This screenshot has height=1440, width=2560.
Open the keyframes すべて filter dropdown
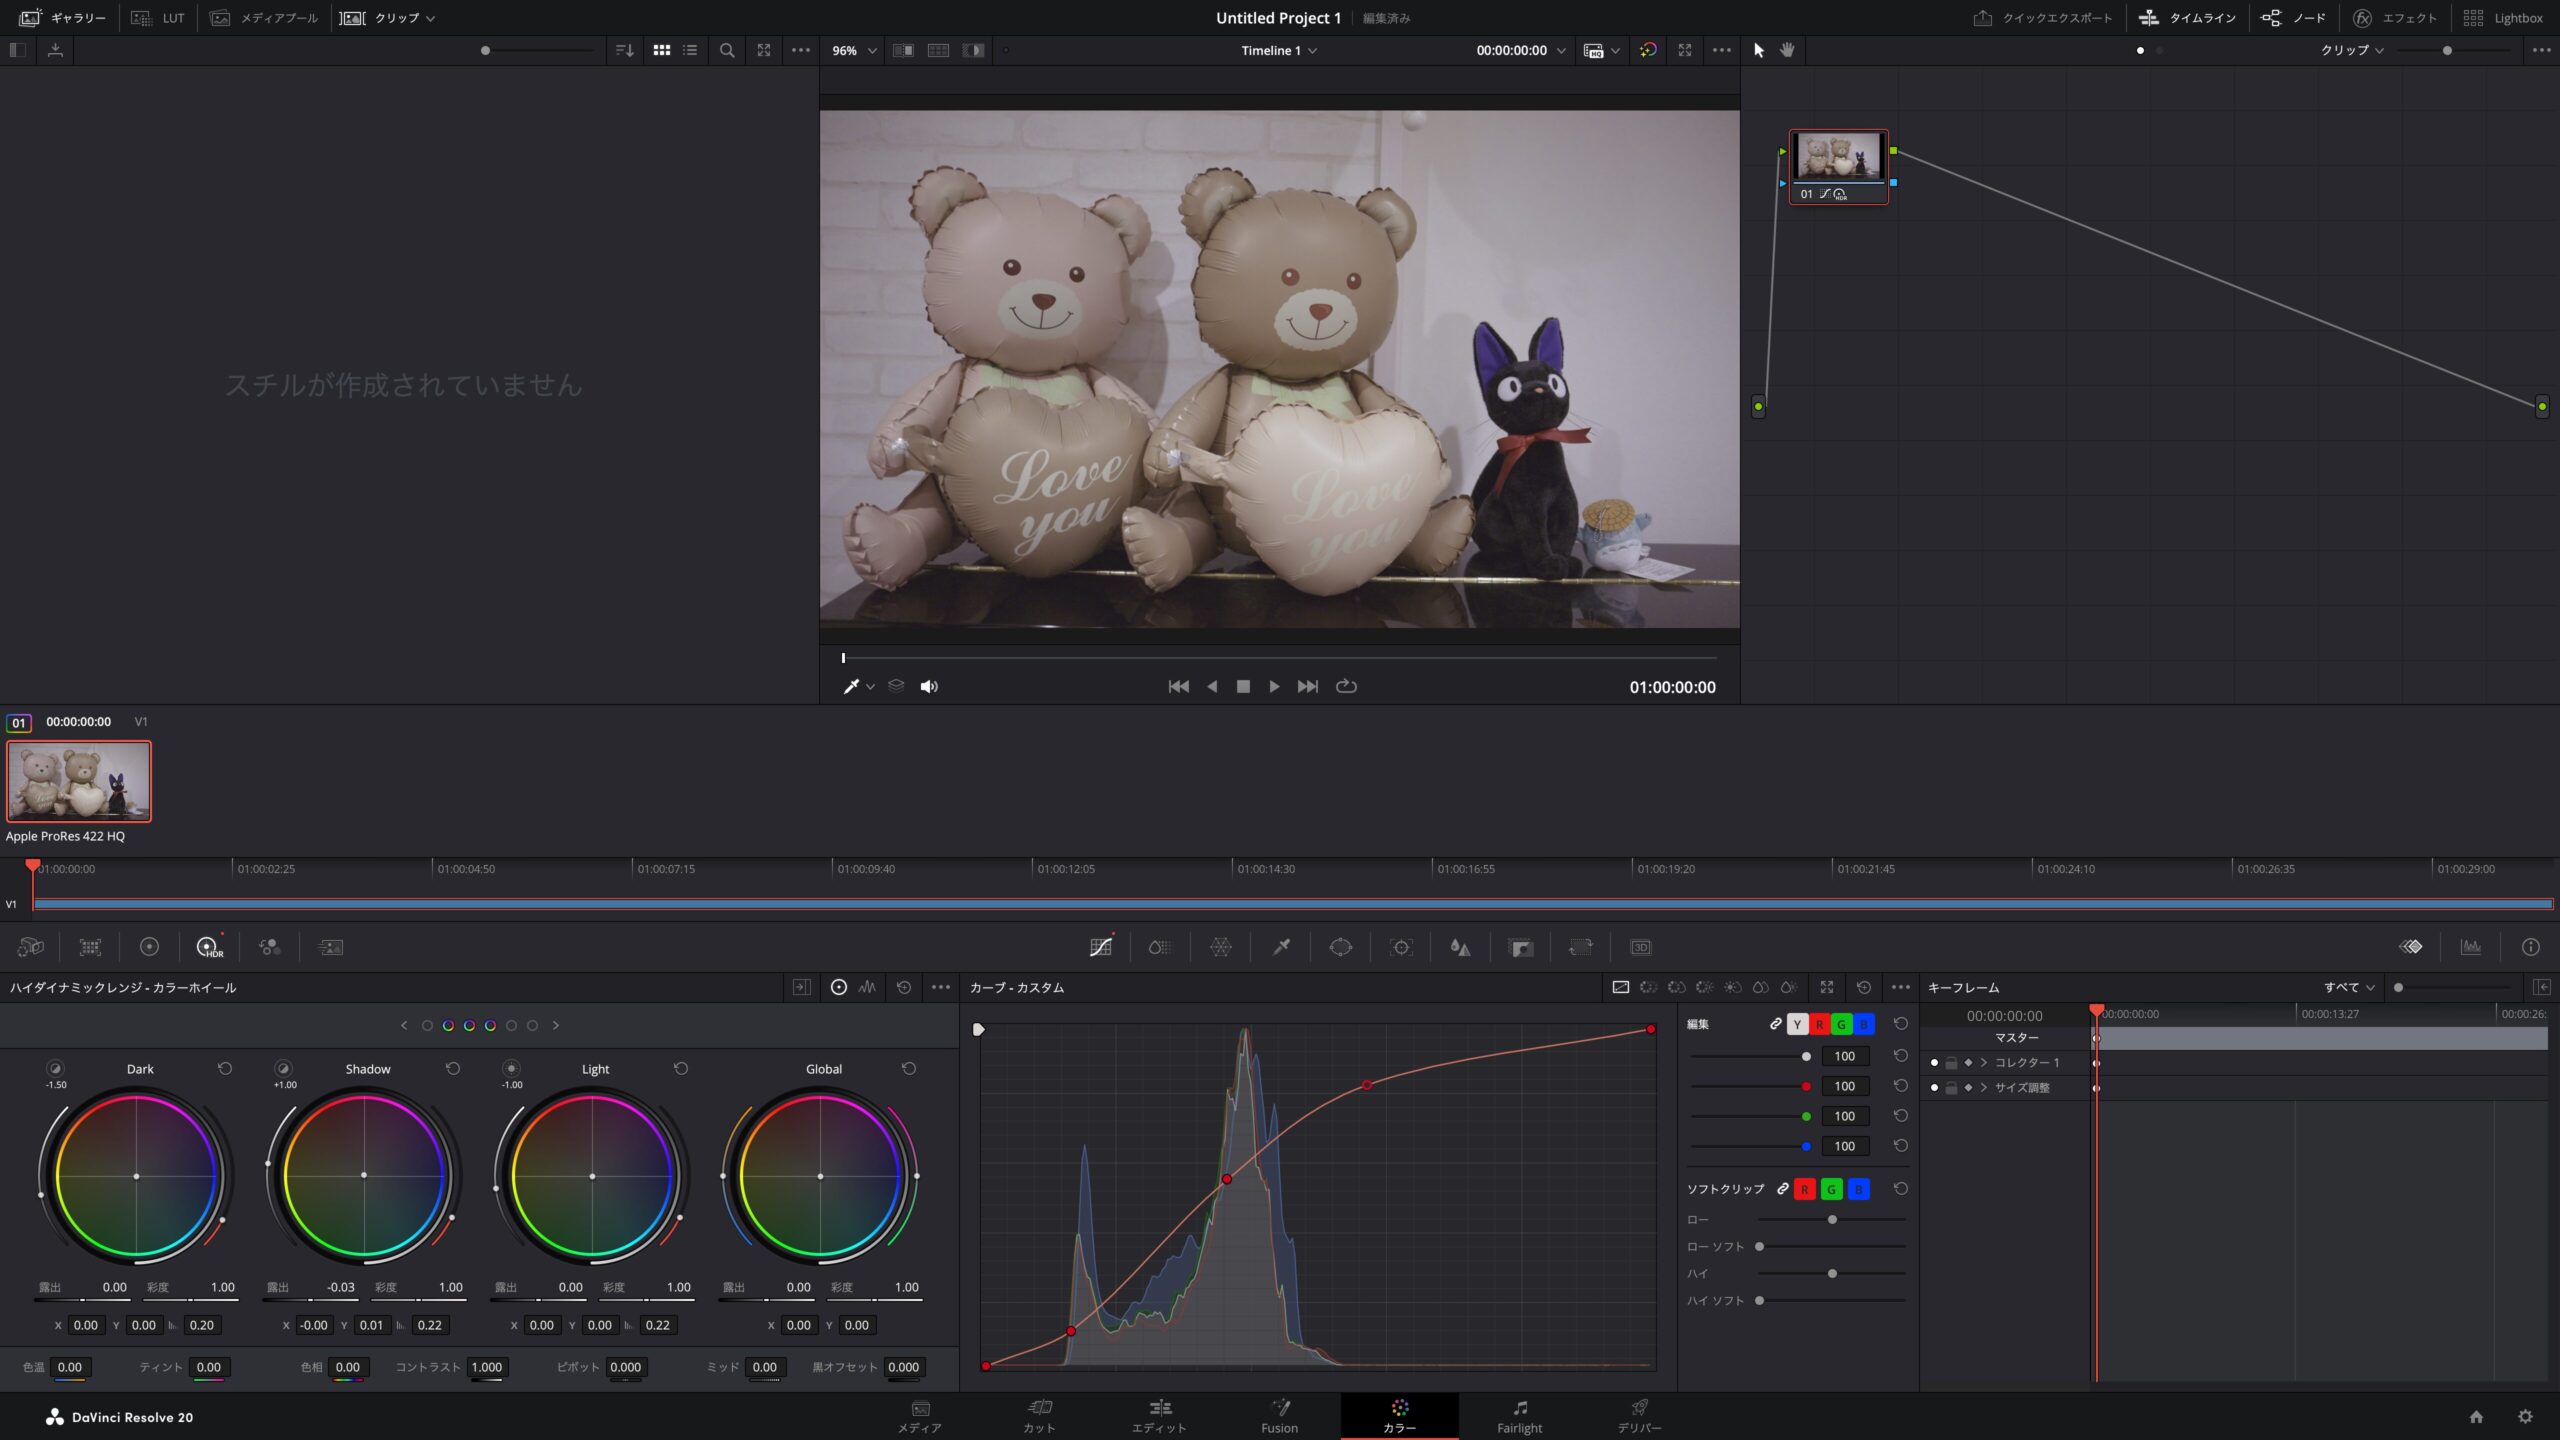(2349, 987)
